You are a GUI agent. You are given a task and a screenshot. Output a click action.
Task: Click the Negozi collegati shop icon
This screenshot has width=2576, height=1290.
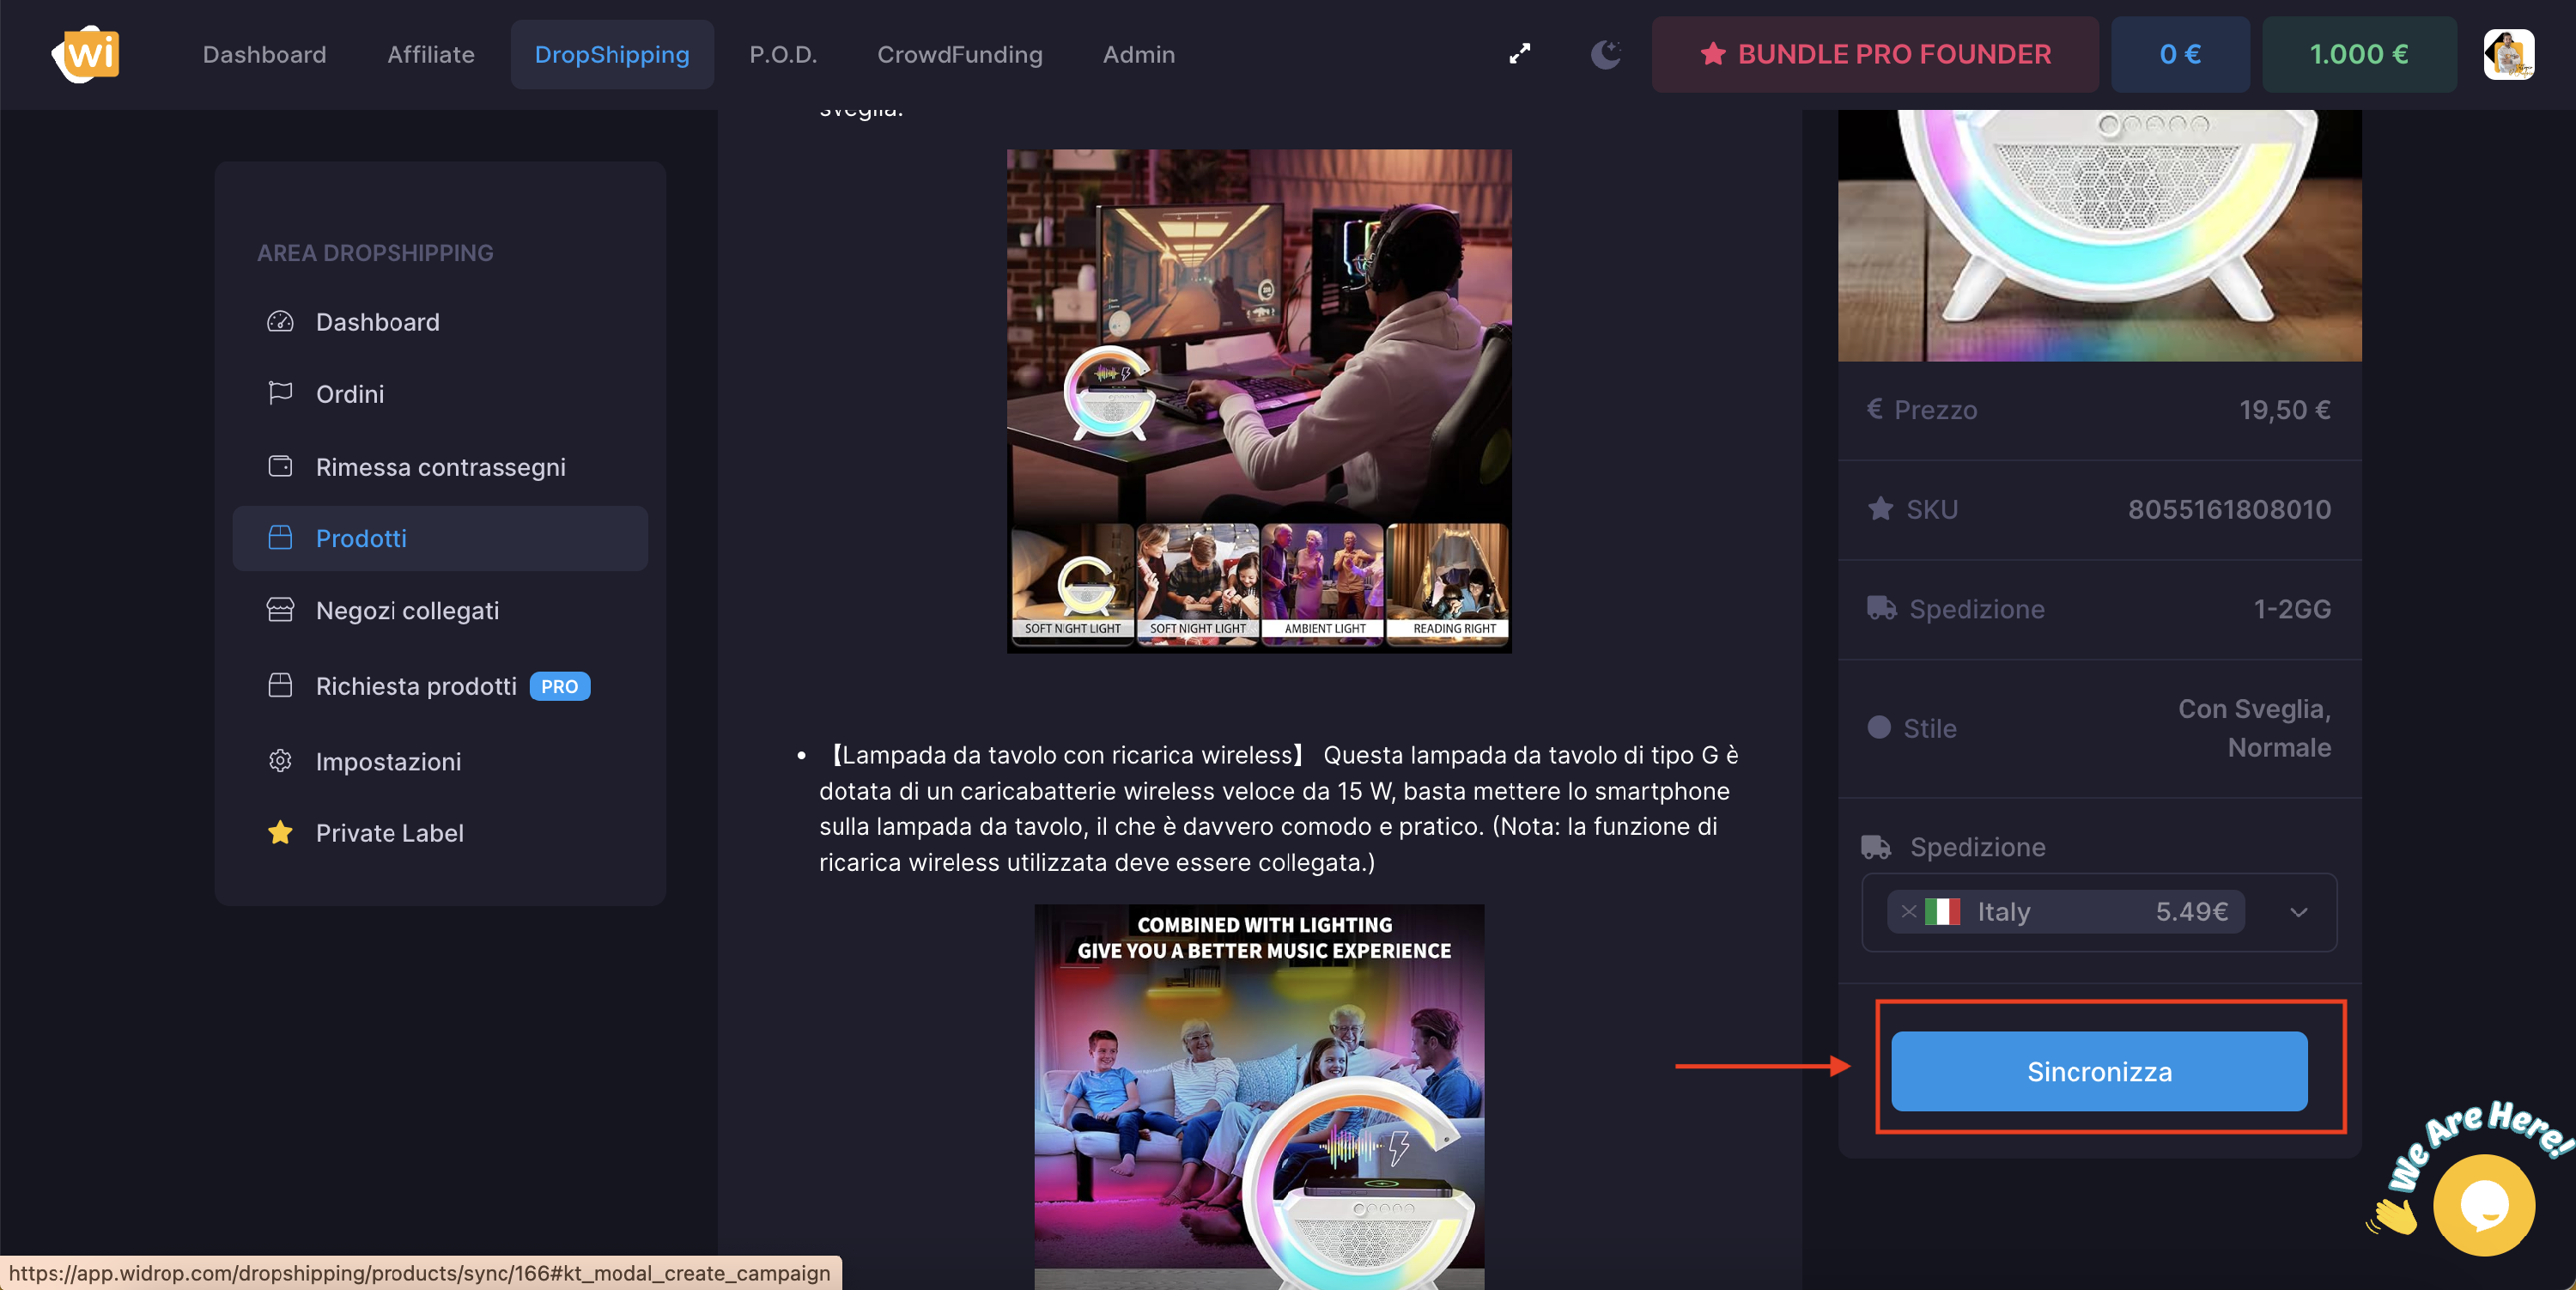(x=280, y=610)
